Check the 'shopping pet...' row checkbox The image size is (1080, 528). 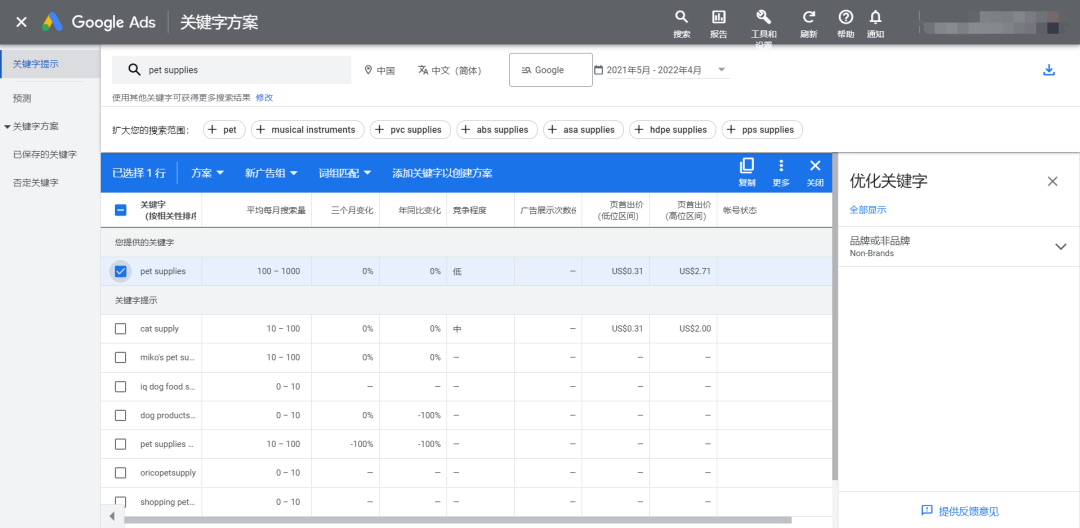click(x=121, y=502)
